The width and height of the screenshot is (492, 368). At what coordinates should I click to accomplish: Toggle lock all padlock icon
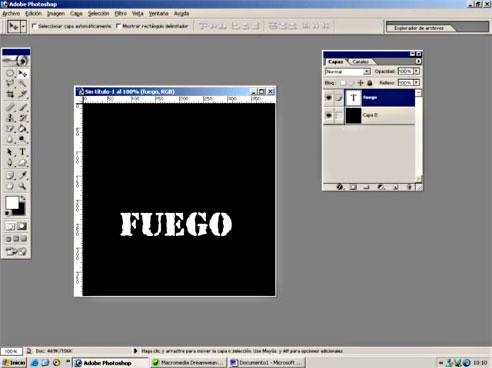click(369, 83)
